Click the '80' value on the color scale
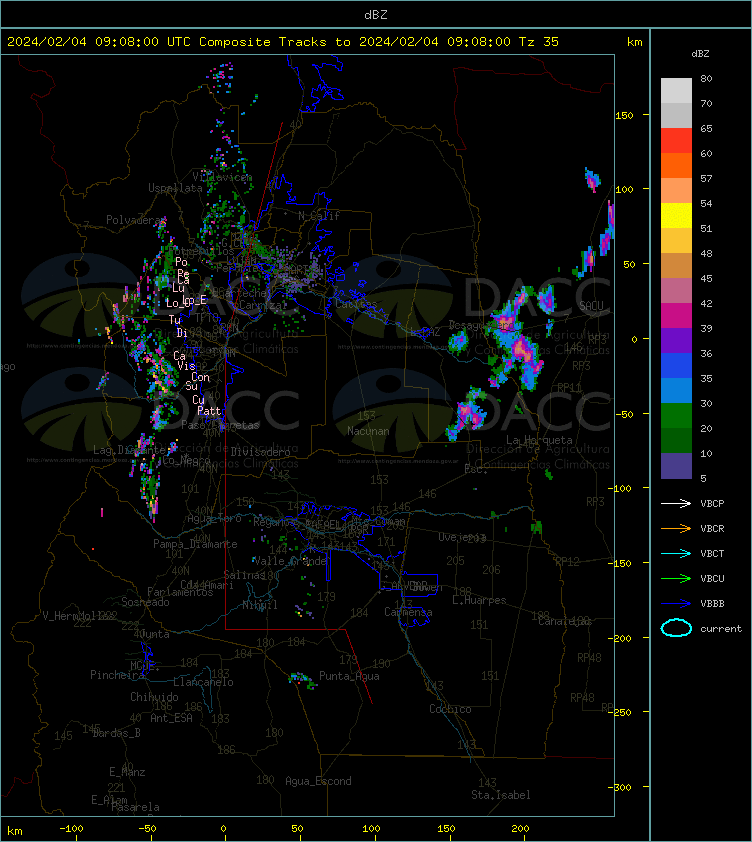752x842 pixels. pos(706,78)
